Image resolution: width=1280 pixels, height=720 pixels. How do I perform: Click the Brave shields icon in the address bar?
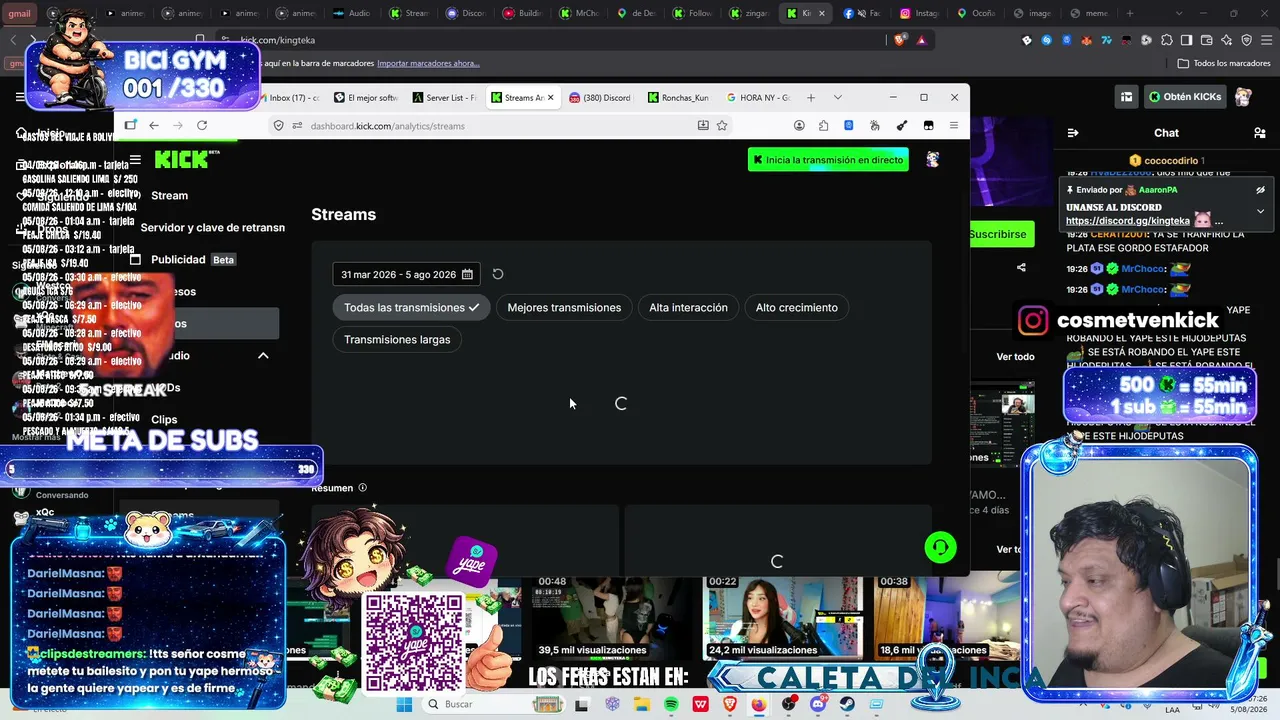pyautogui.click(x=902, y=40)
